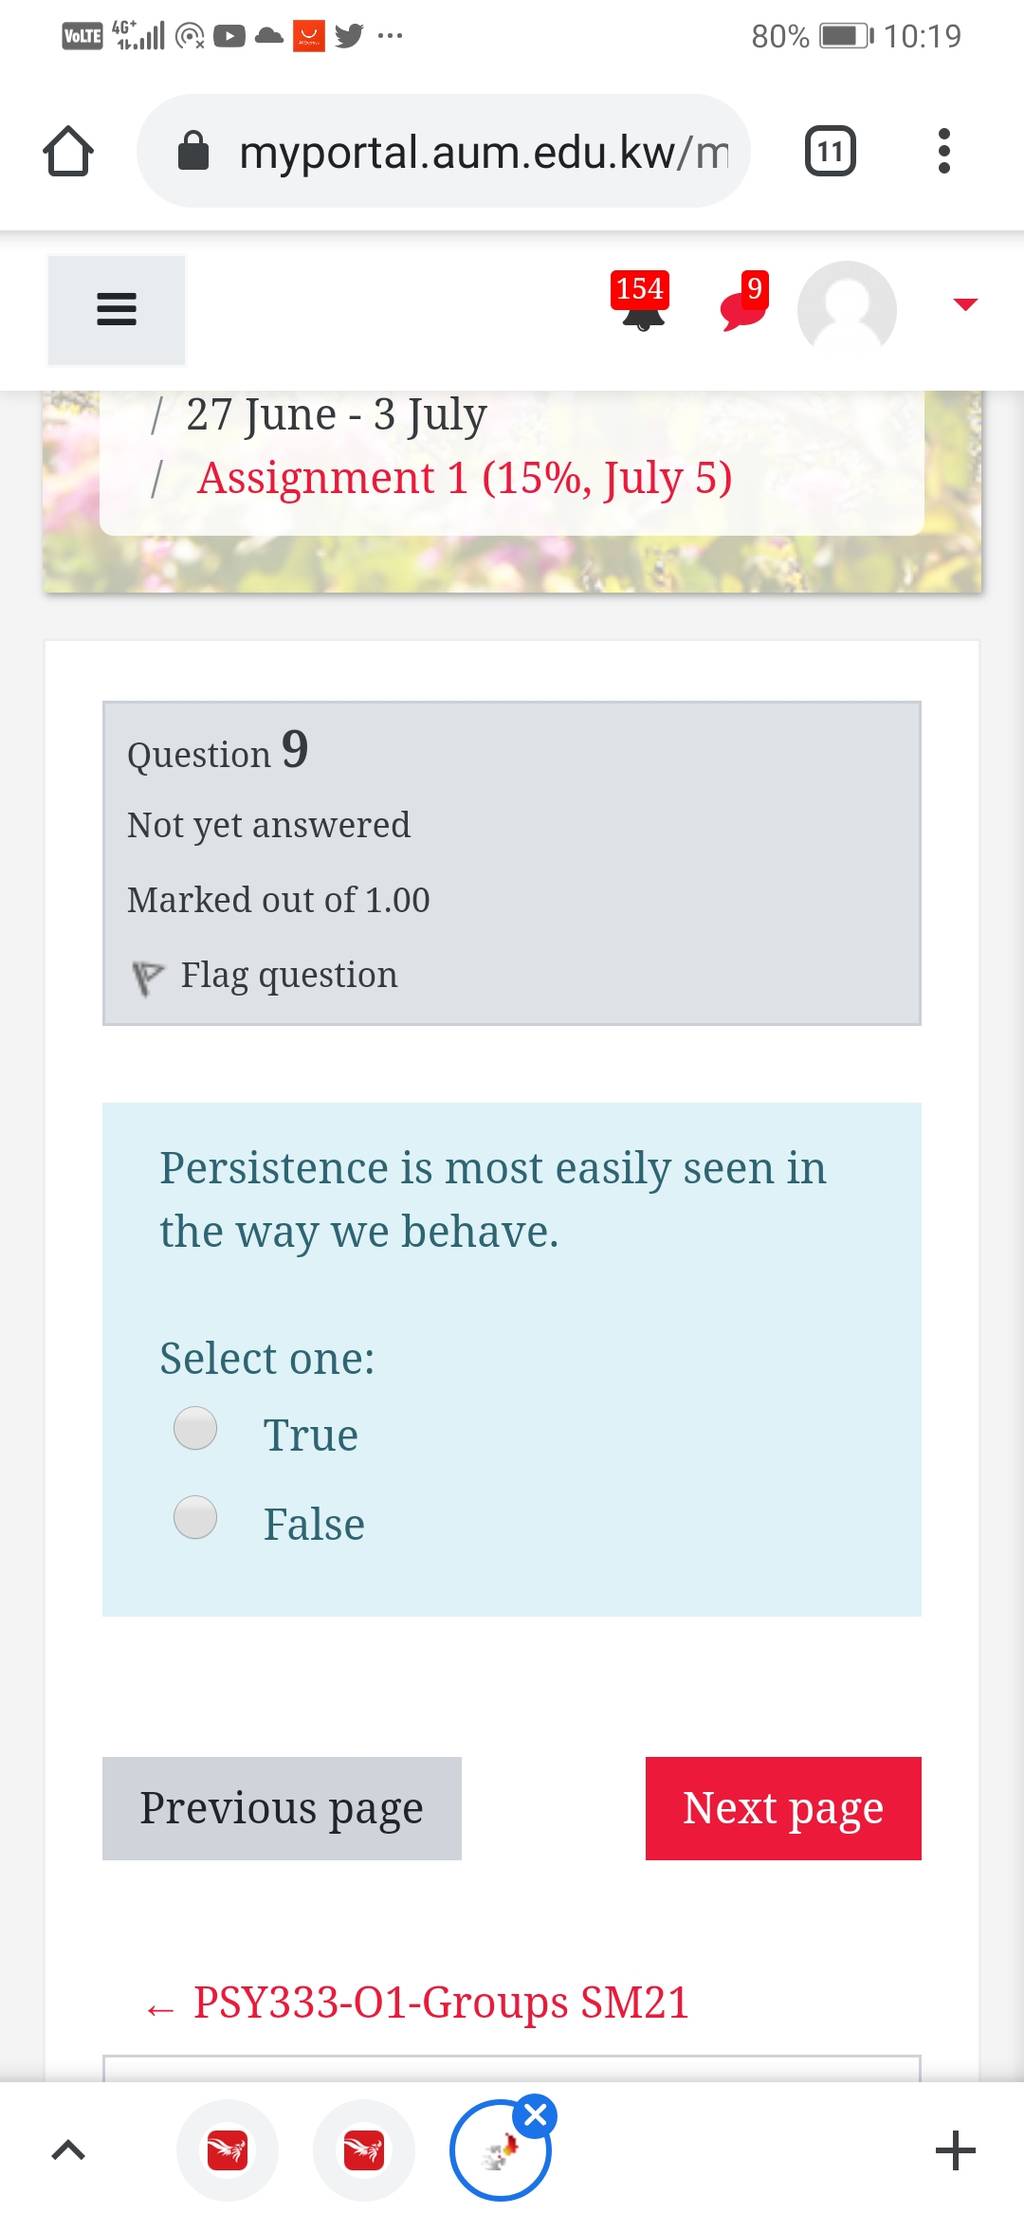The height and width of the screenshot is (2219, 1024).
Task: Select the True radio option
Action: 195,1428
